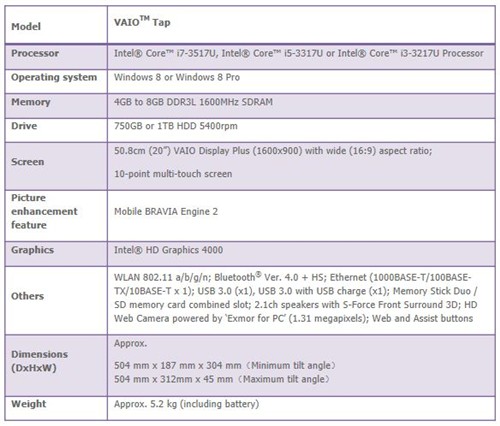Image resolution: width=500 pixels, height=426 pixels.
Task: Select the 4GB to 8GB DDR3L memory text
Action: pos(193,102)
